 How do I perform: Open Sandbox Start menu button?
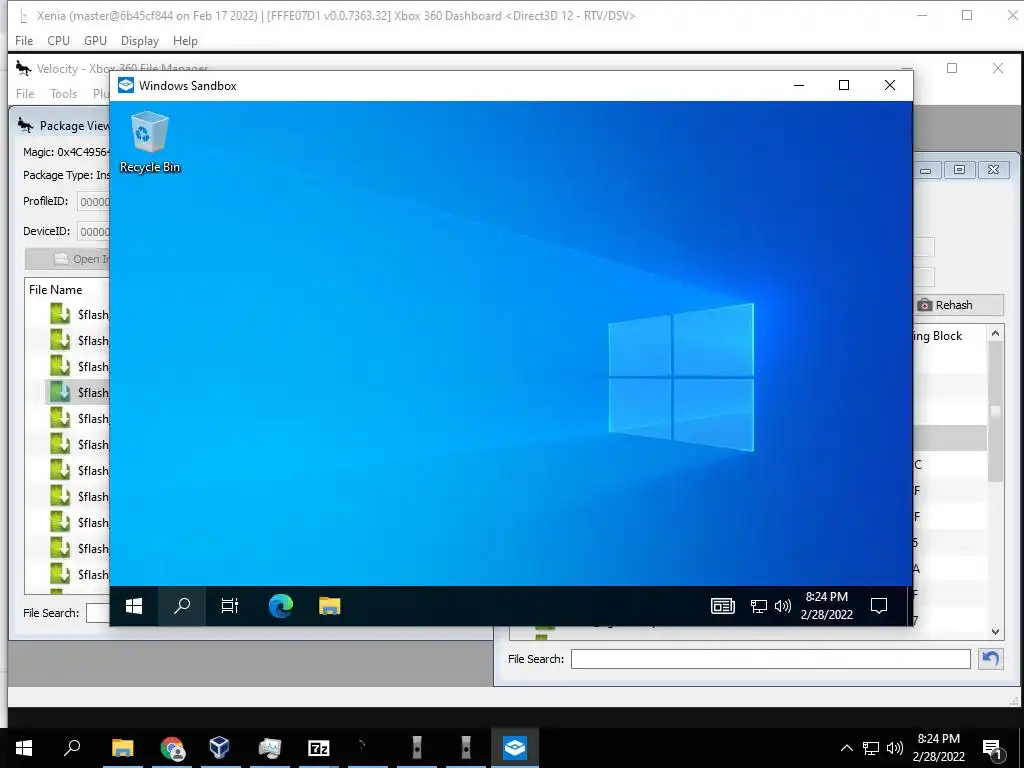pyautogui.click(x=134, y=606)
